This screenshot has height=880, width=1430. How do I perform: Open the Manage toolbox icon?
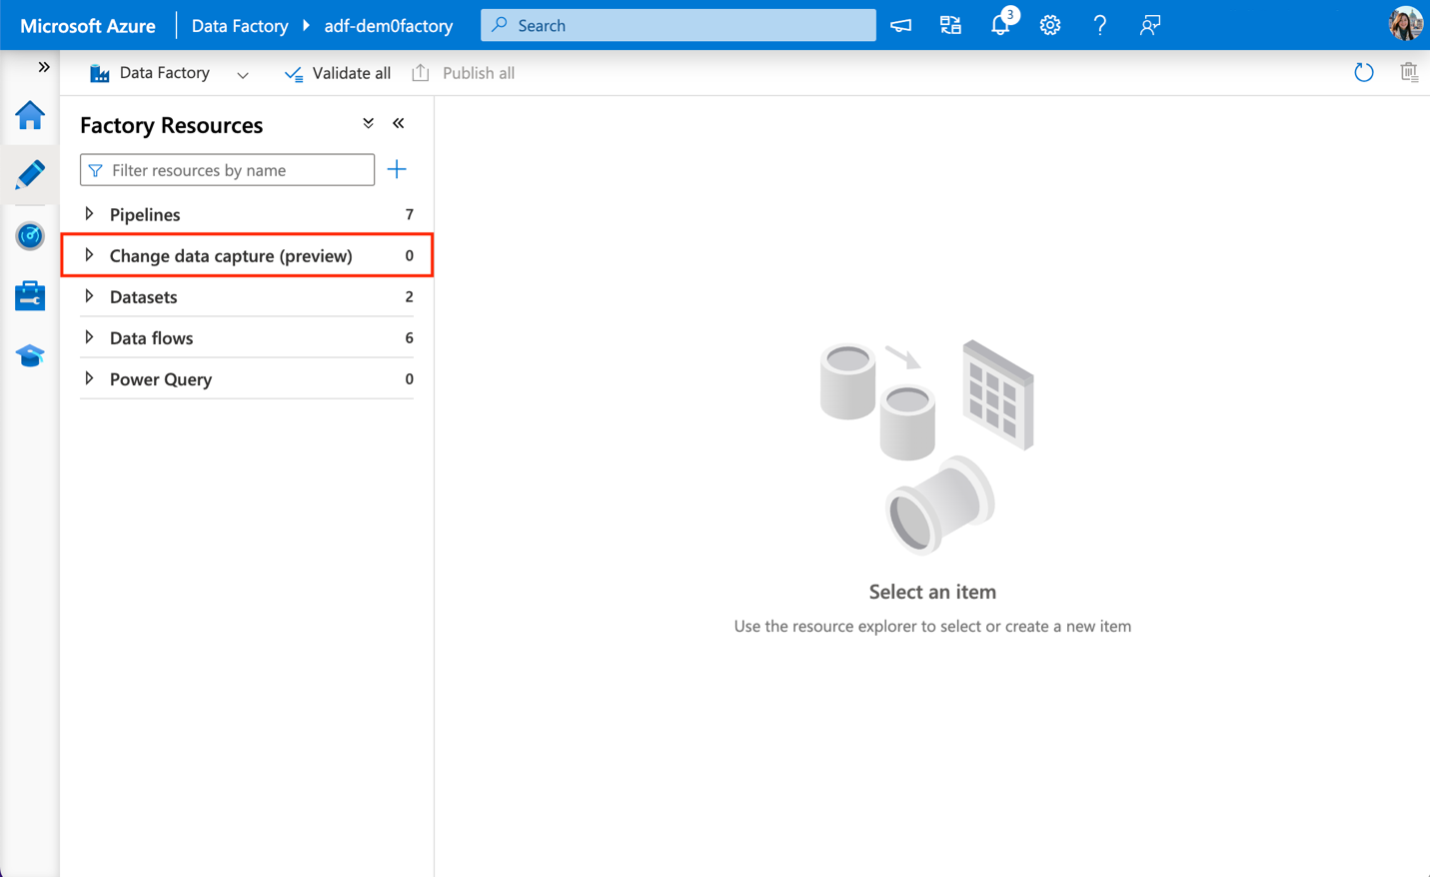29,295
